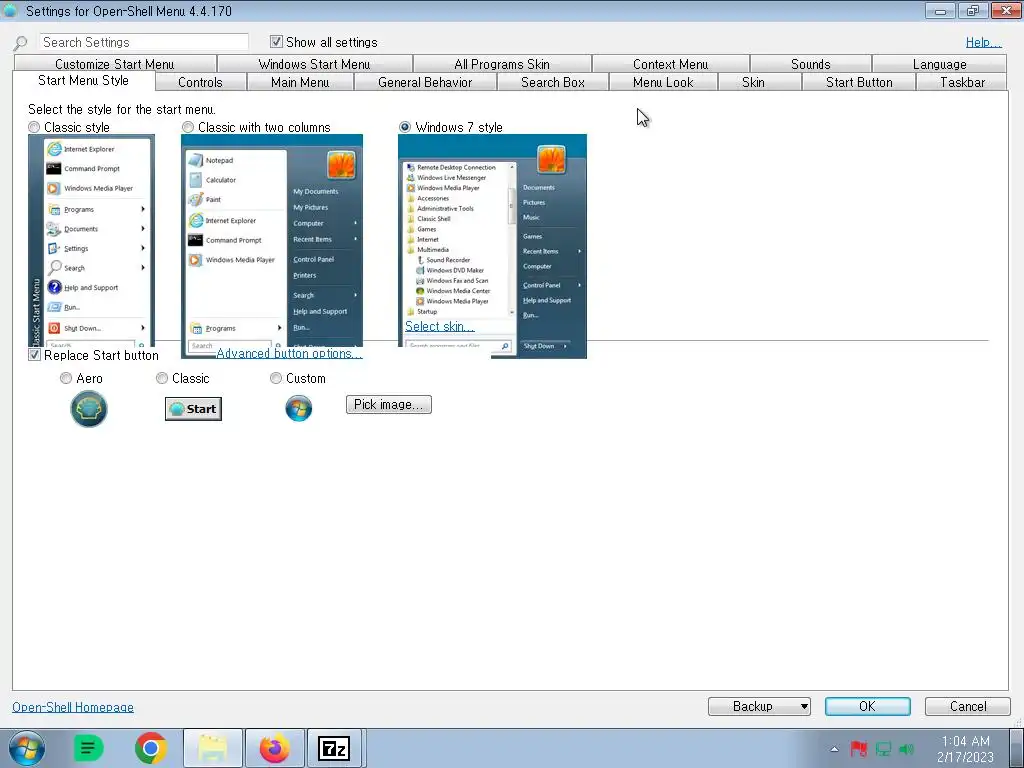Open the All Programs Skin tab

(x=502, y=64)
